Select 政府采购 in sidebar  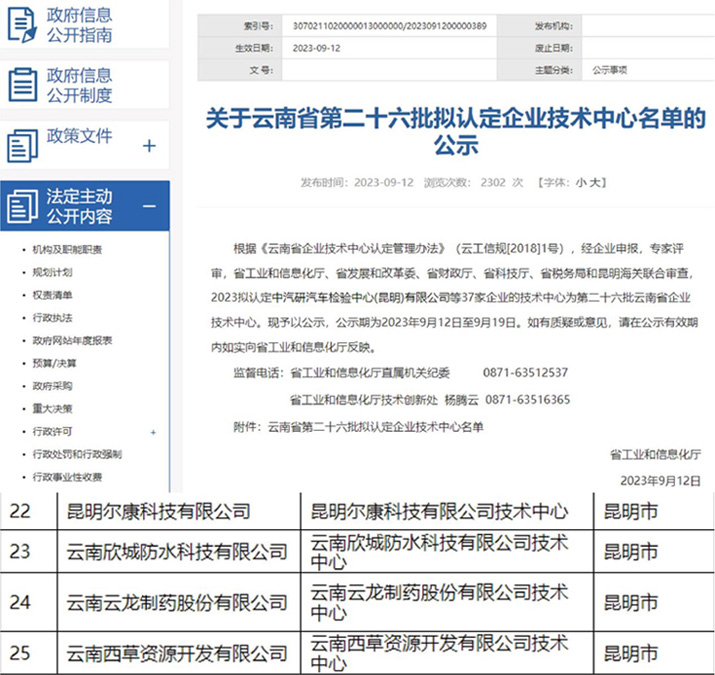[x=53, y=386]
